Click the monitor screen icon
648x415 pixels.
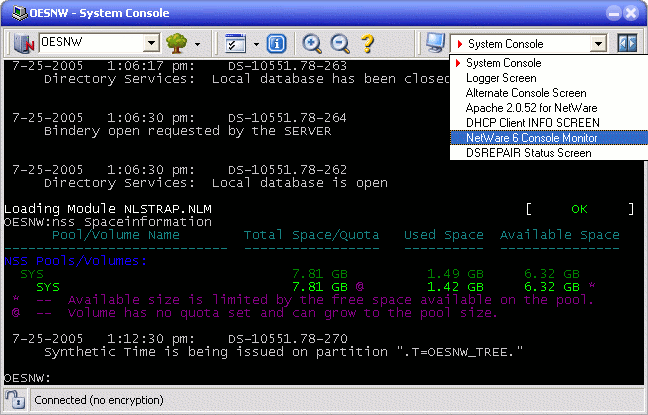[435, 44]
